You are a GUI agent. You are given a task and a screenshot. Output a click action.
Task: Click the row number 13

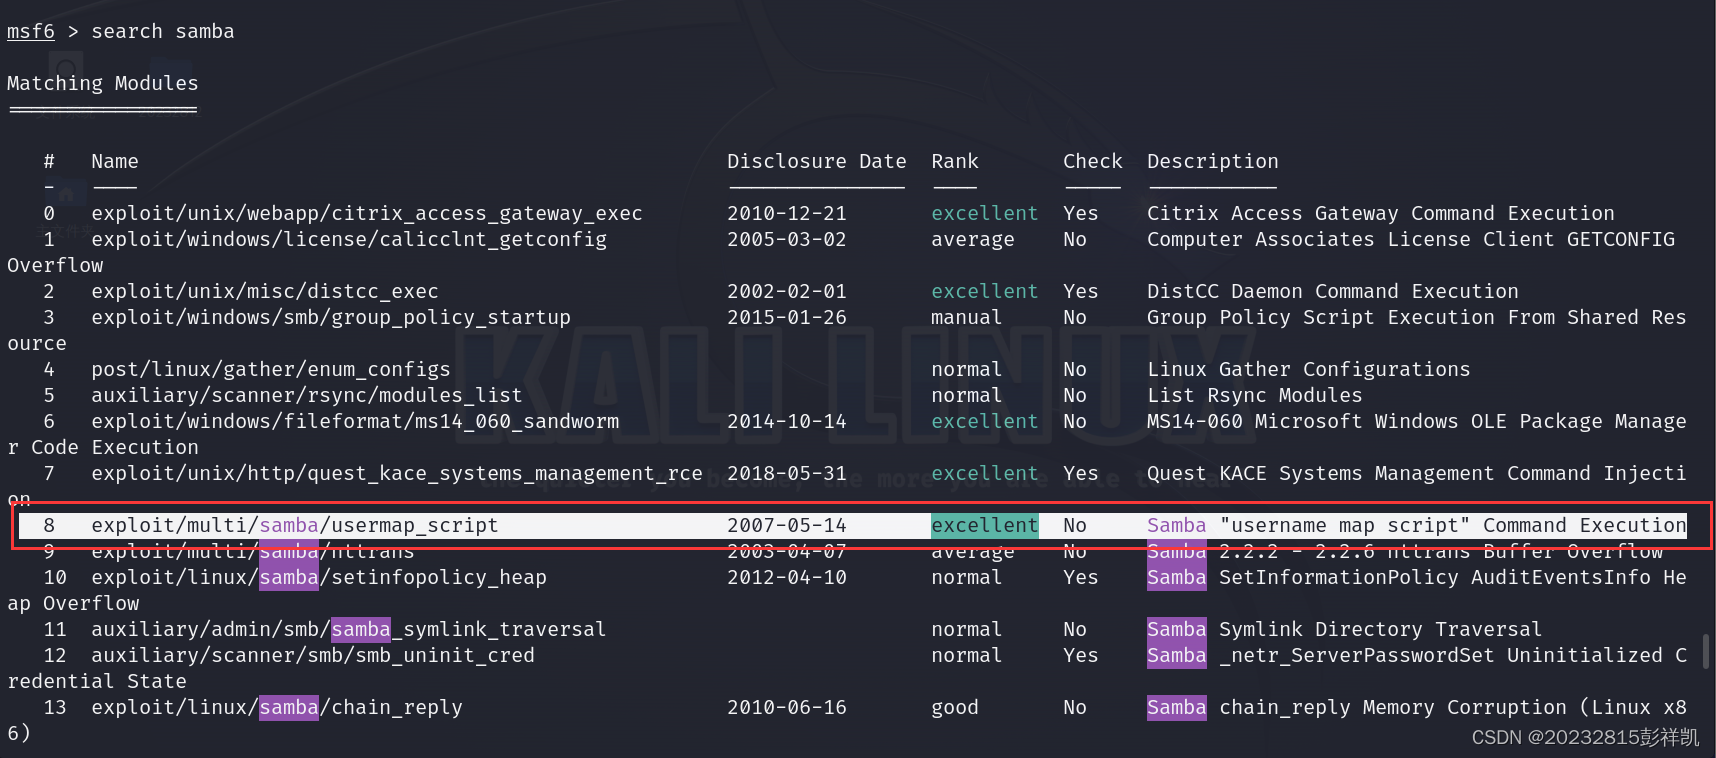point(55,707)
